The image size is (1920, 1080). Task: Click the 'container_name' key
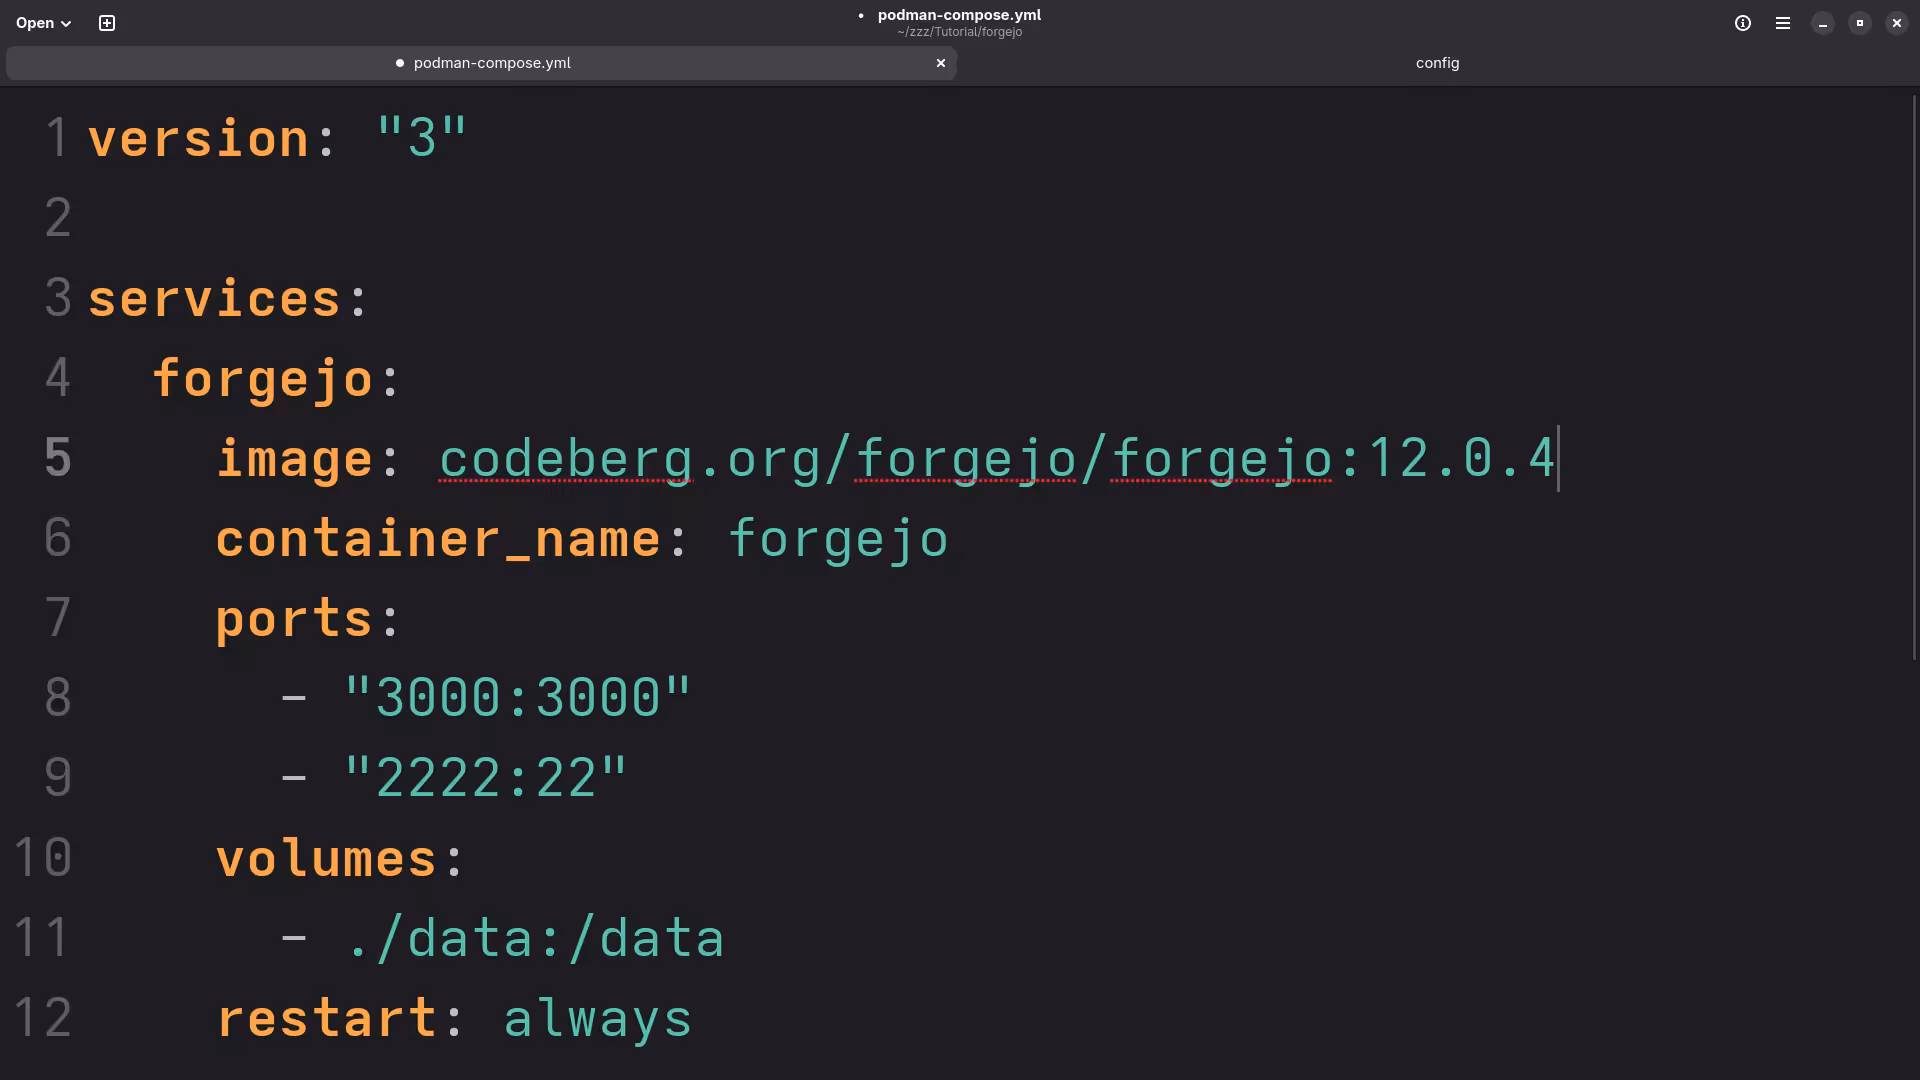pos(438,539)
